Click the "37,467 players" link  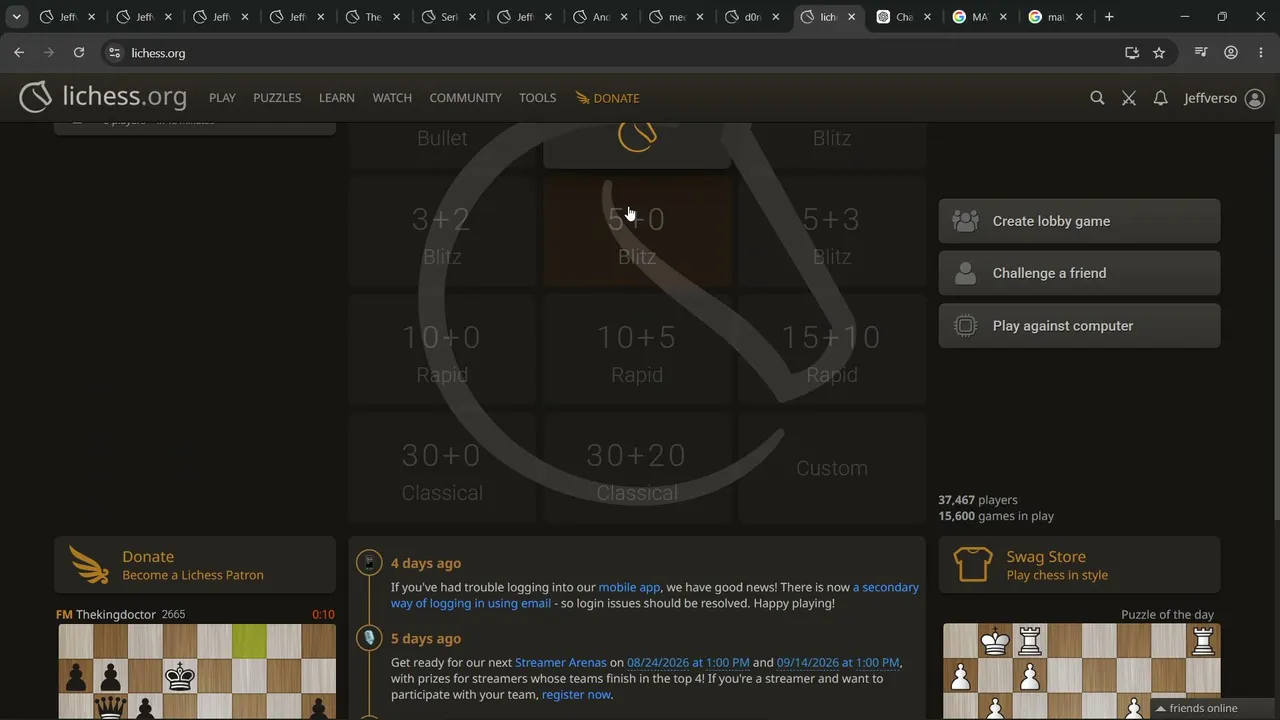(978, 500)
